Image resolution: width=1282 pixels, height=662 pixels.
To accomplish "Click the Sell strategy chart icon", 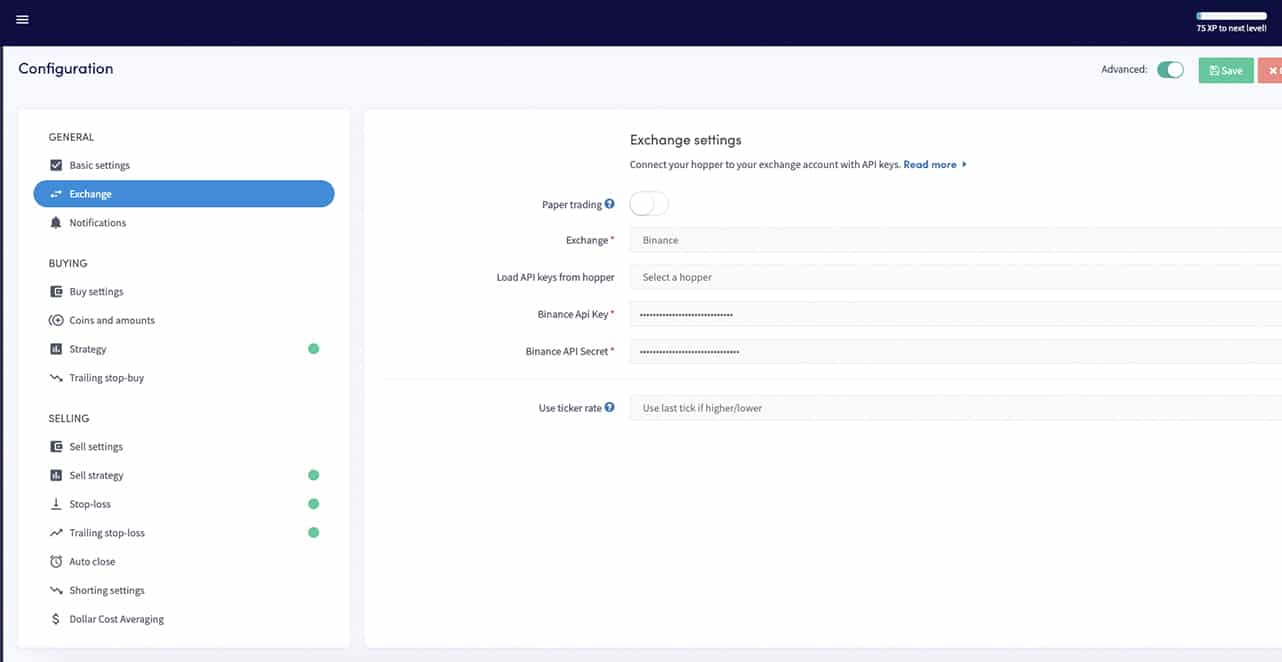I will click(56, 475).
